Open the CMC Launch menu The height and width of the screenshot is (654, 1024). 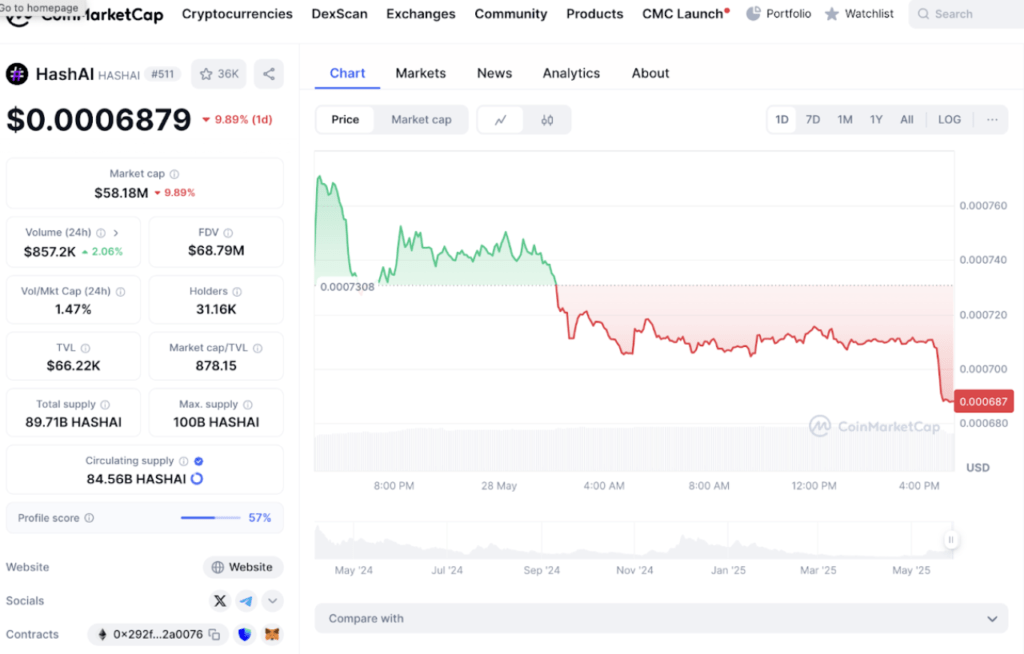685,14
